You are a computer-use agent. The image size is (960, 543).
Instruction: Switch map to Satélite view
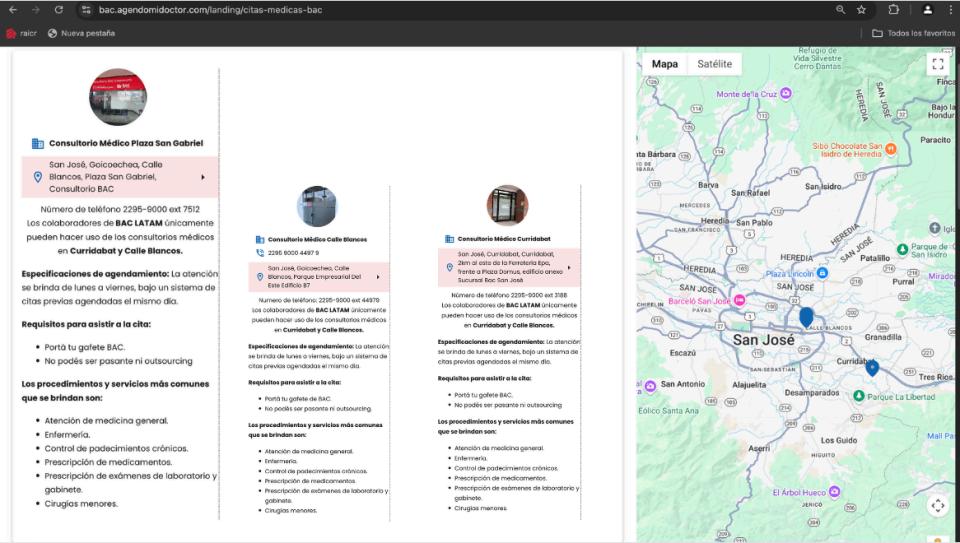714,64
